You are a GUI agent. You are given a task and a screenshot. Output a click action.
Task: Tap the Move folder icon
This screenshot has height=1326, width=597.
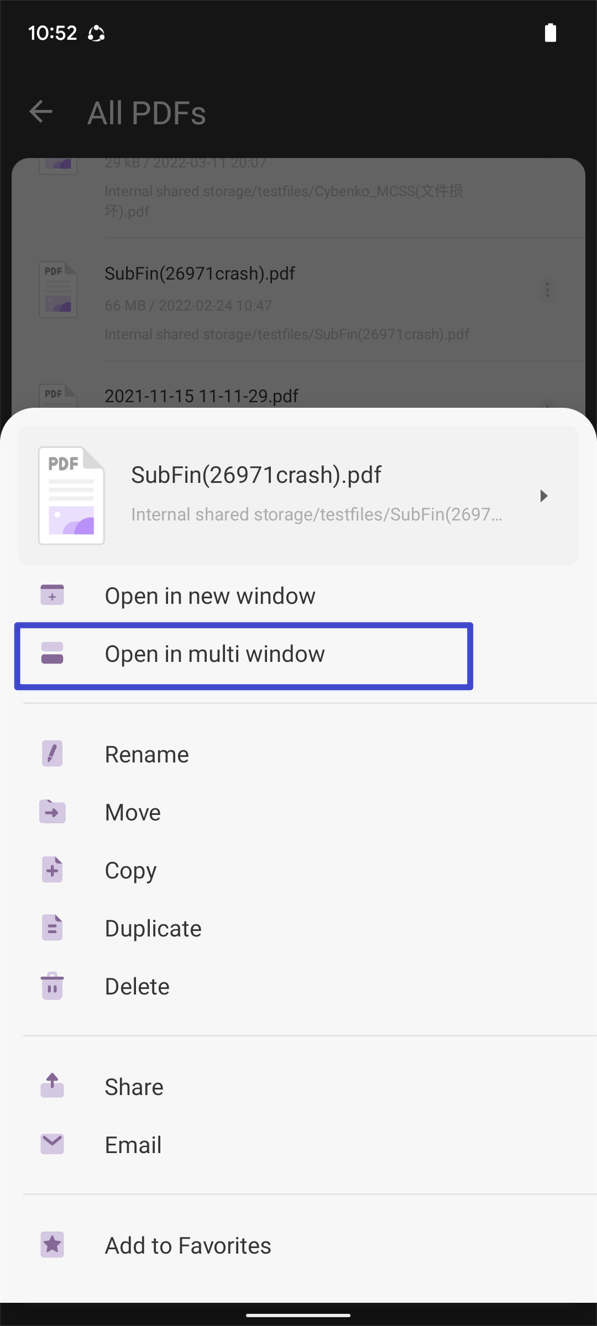coord(52,812)
